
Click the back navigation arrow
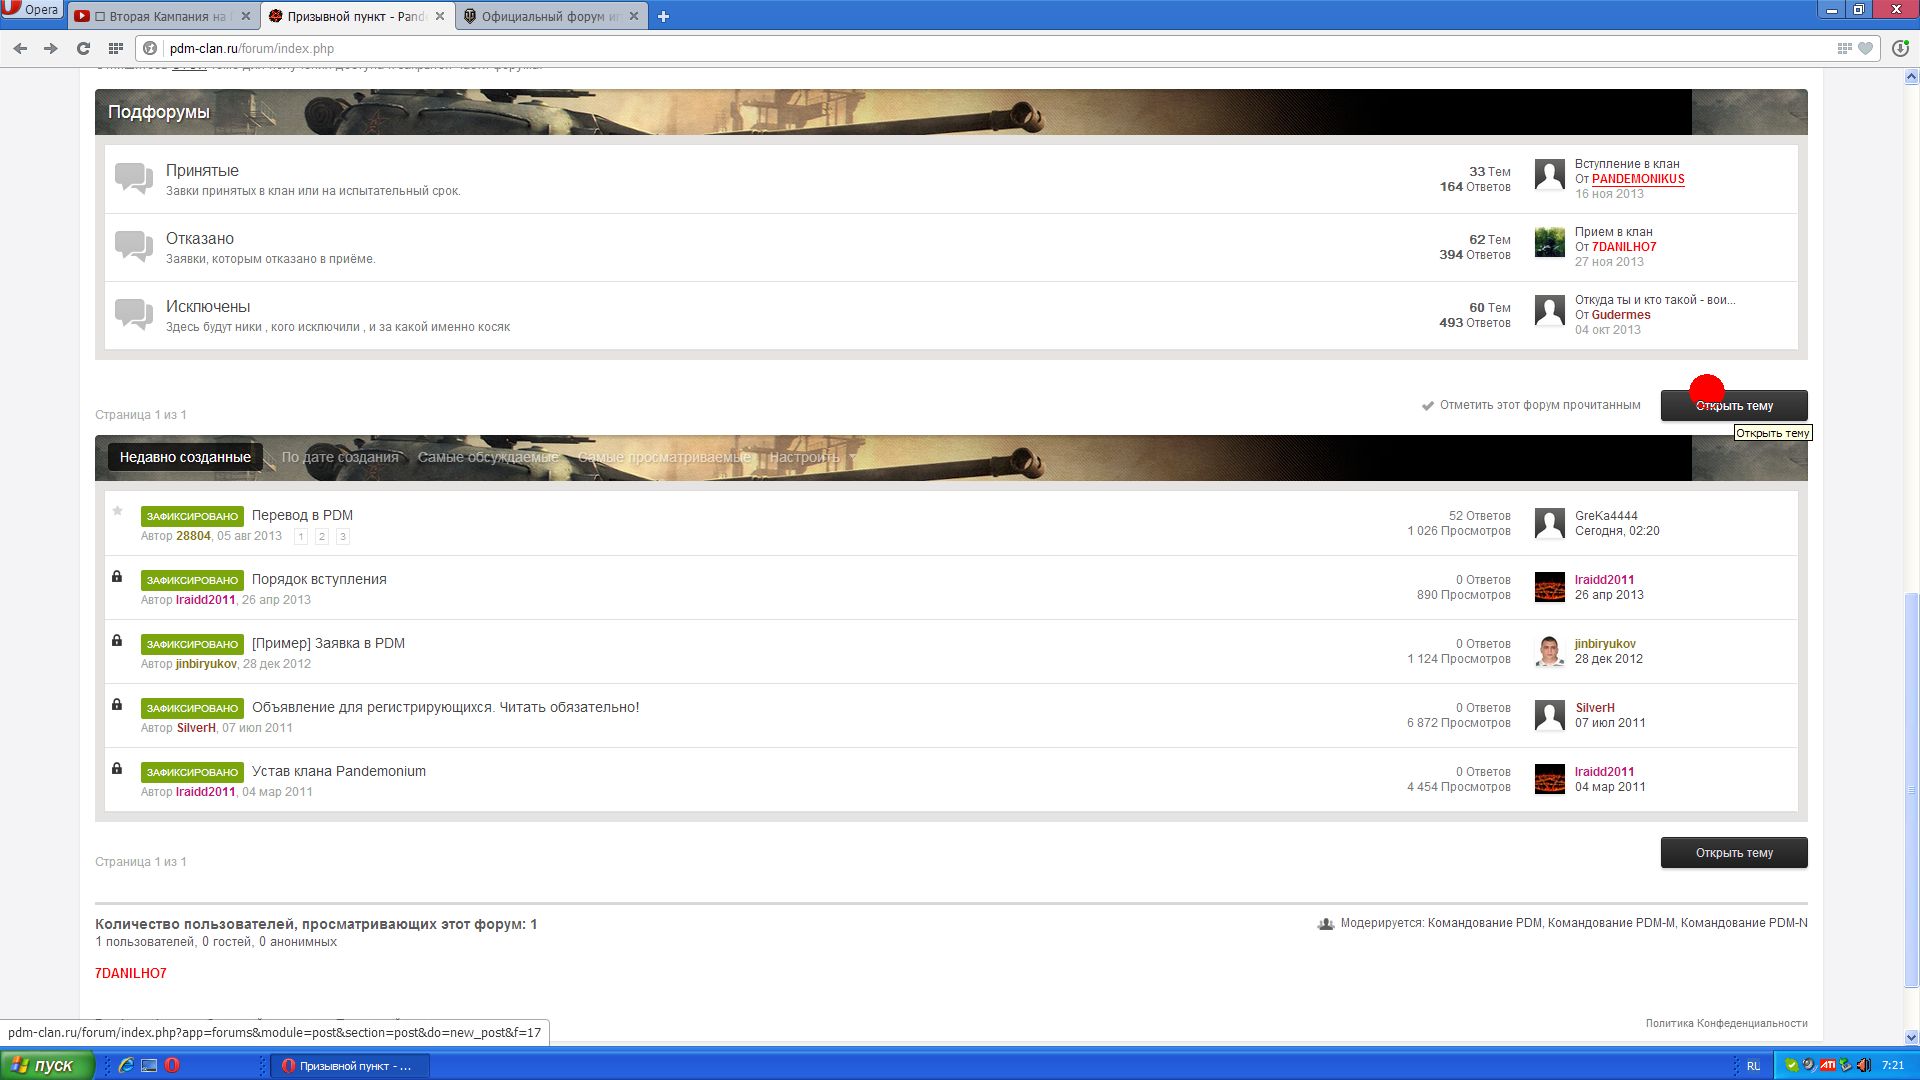coord(20,48)
